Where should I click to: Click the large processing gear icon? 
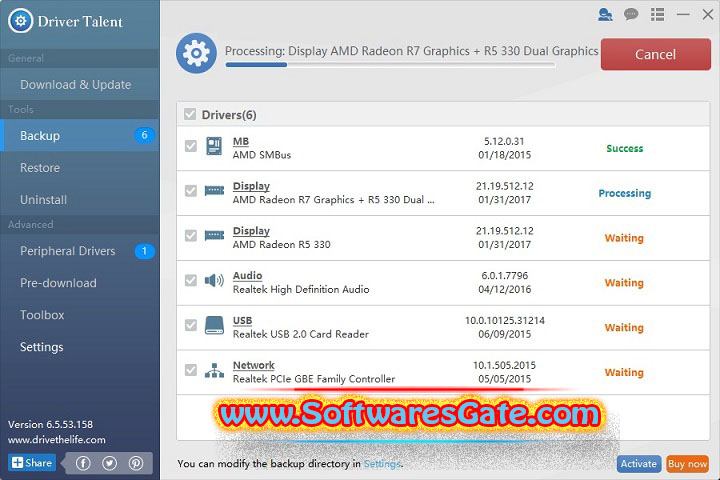pyautogui.click(x=196, y=53)
